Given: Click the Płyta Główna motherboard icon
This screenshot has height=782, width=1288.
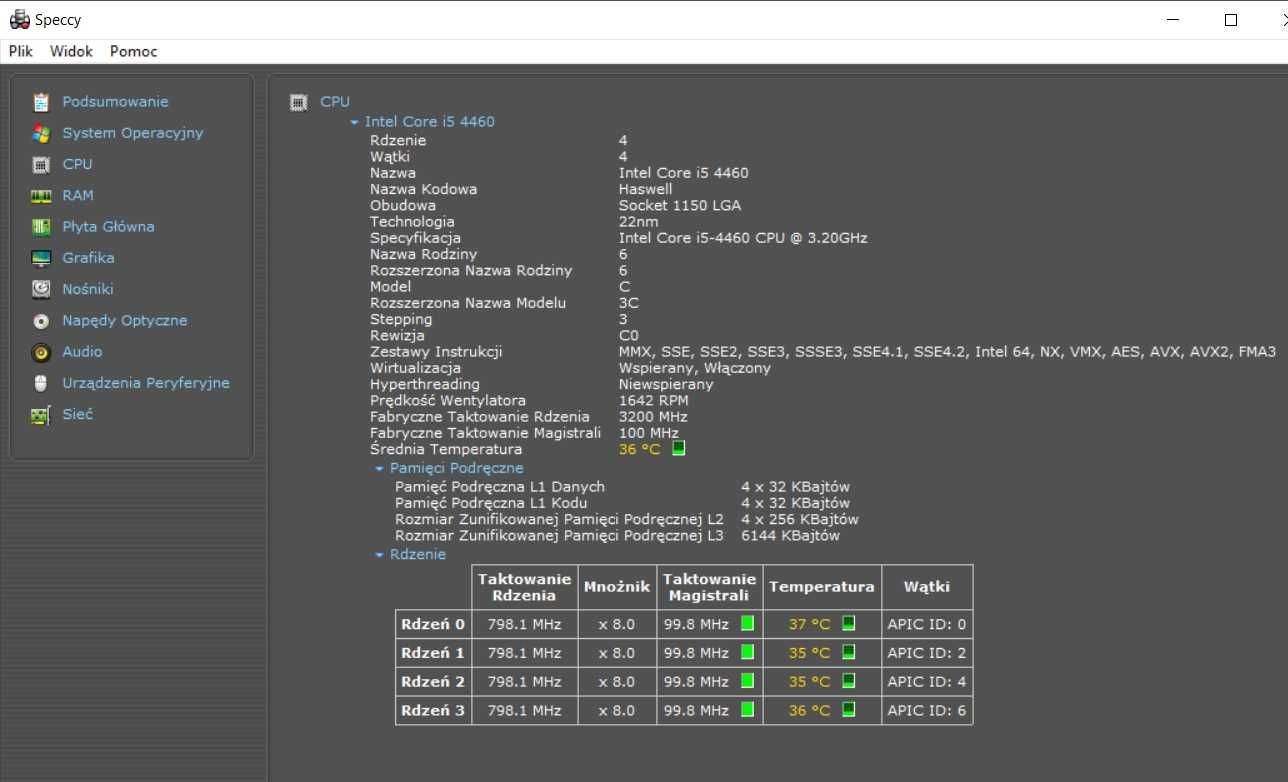Looking at the screenshot, I should (x=41, y=227).
